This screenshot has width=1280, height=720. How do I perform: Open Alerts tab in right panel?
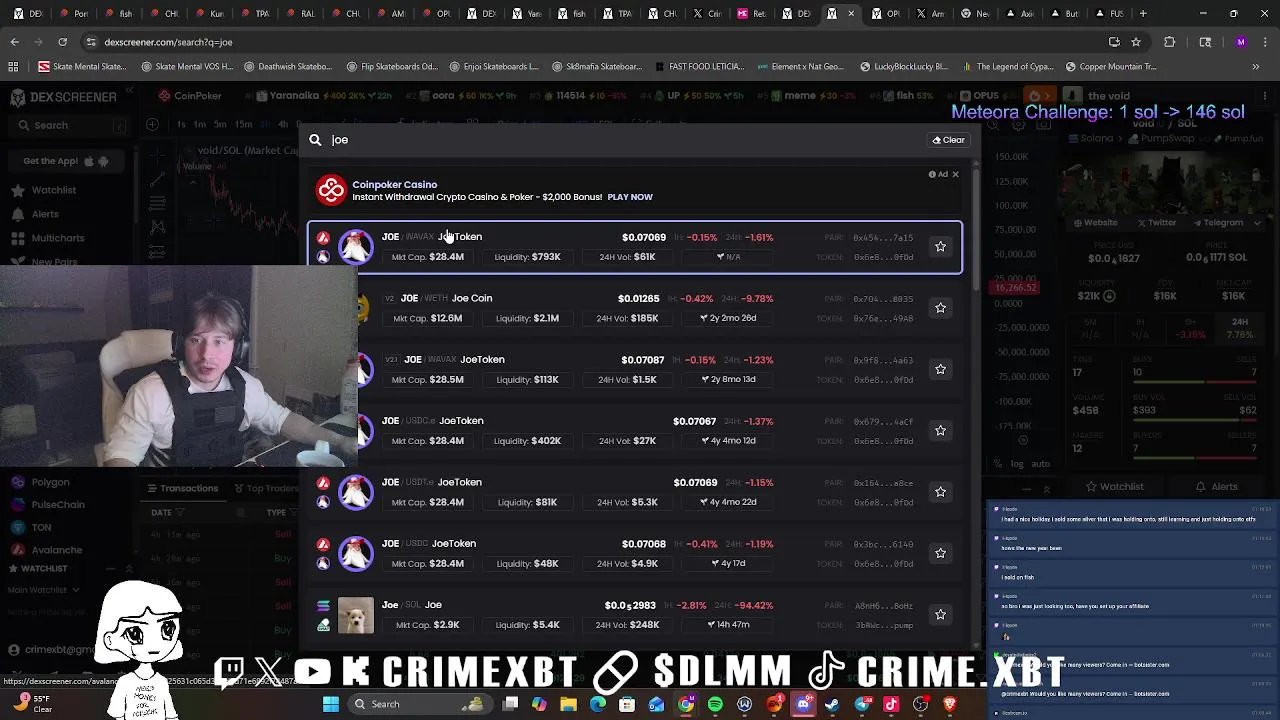[1217, 487]
